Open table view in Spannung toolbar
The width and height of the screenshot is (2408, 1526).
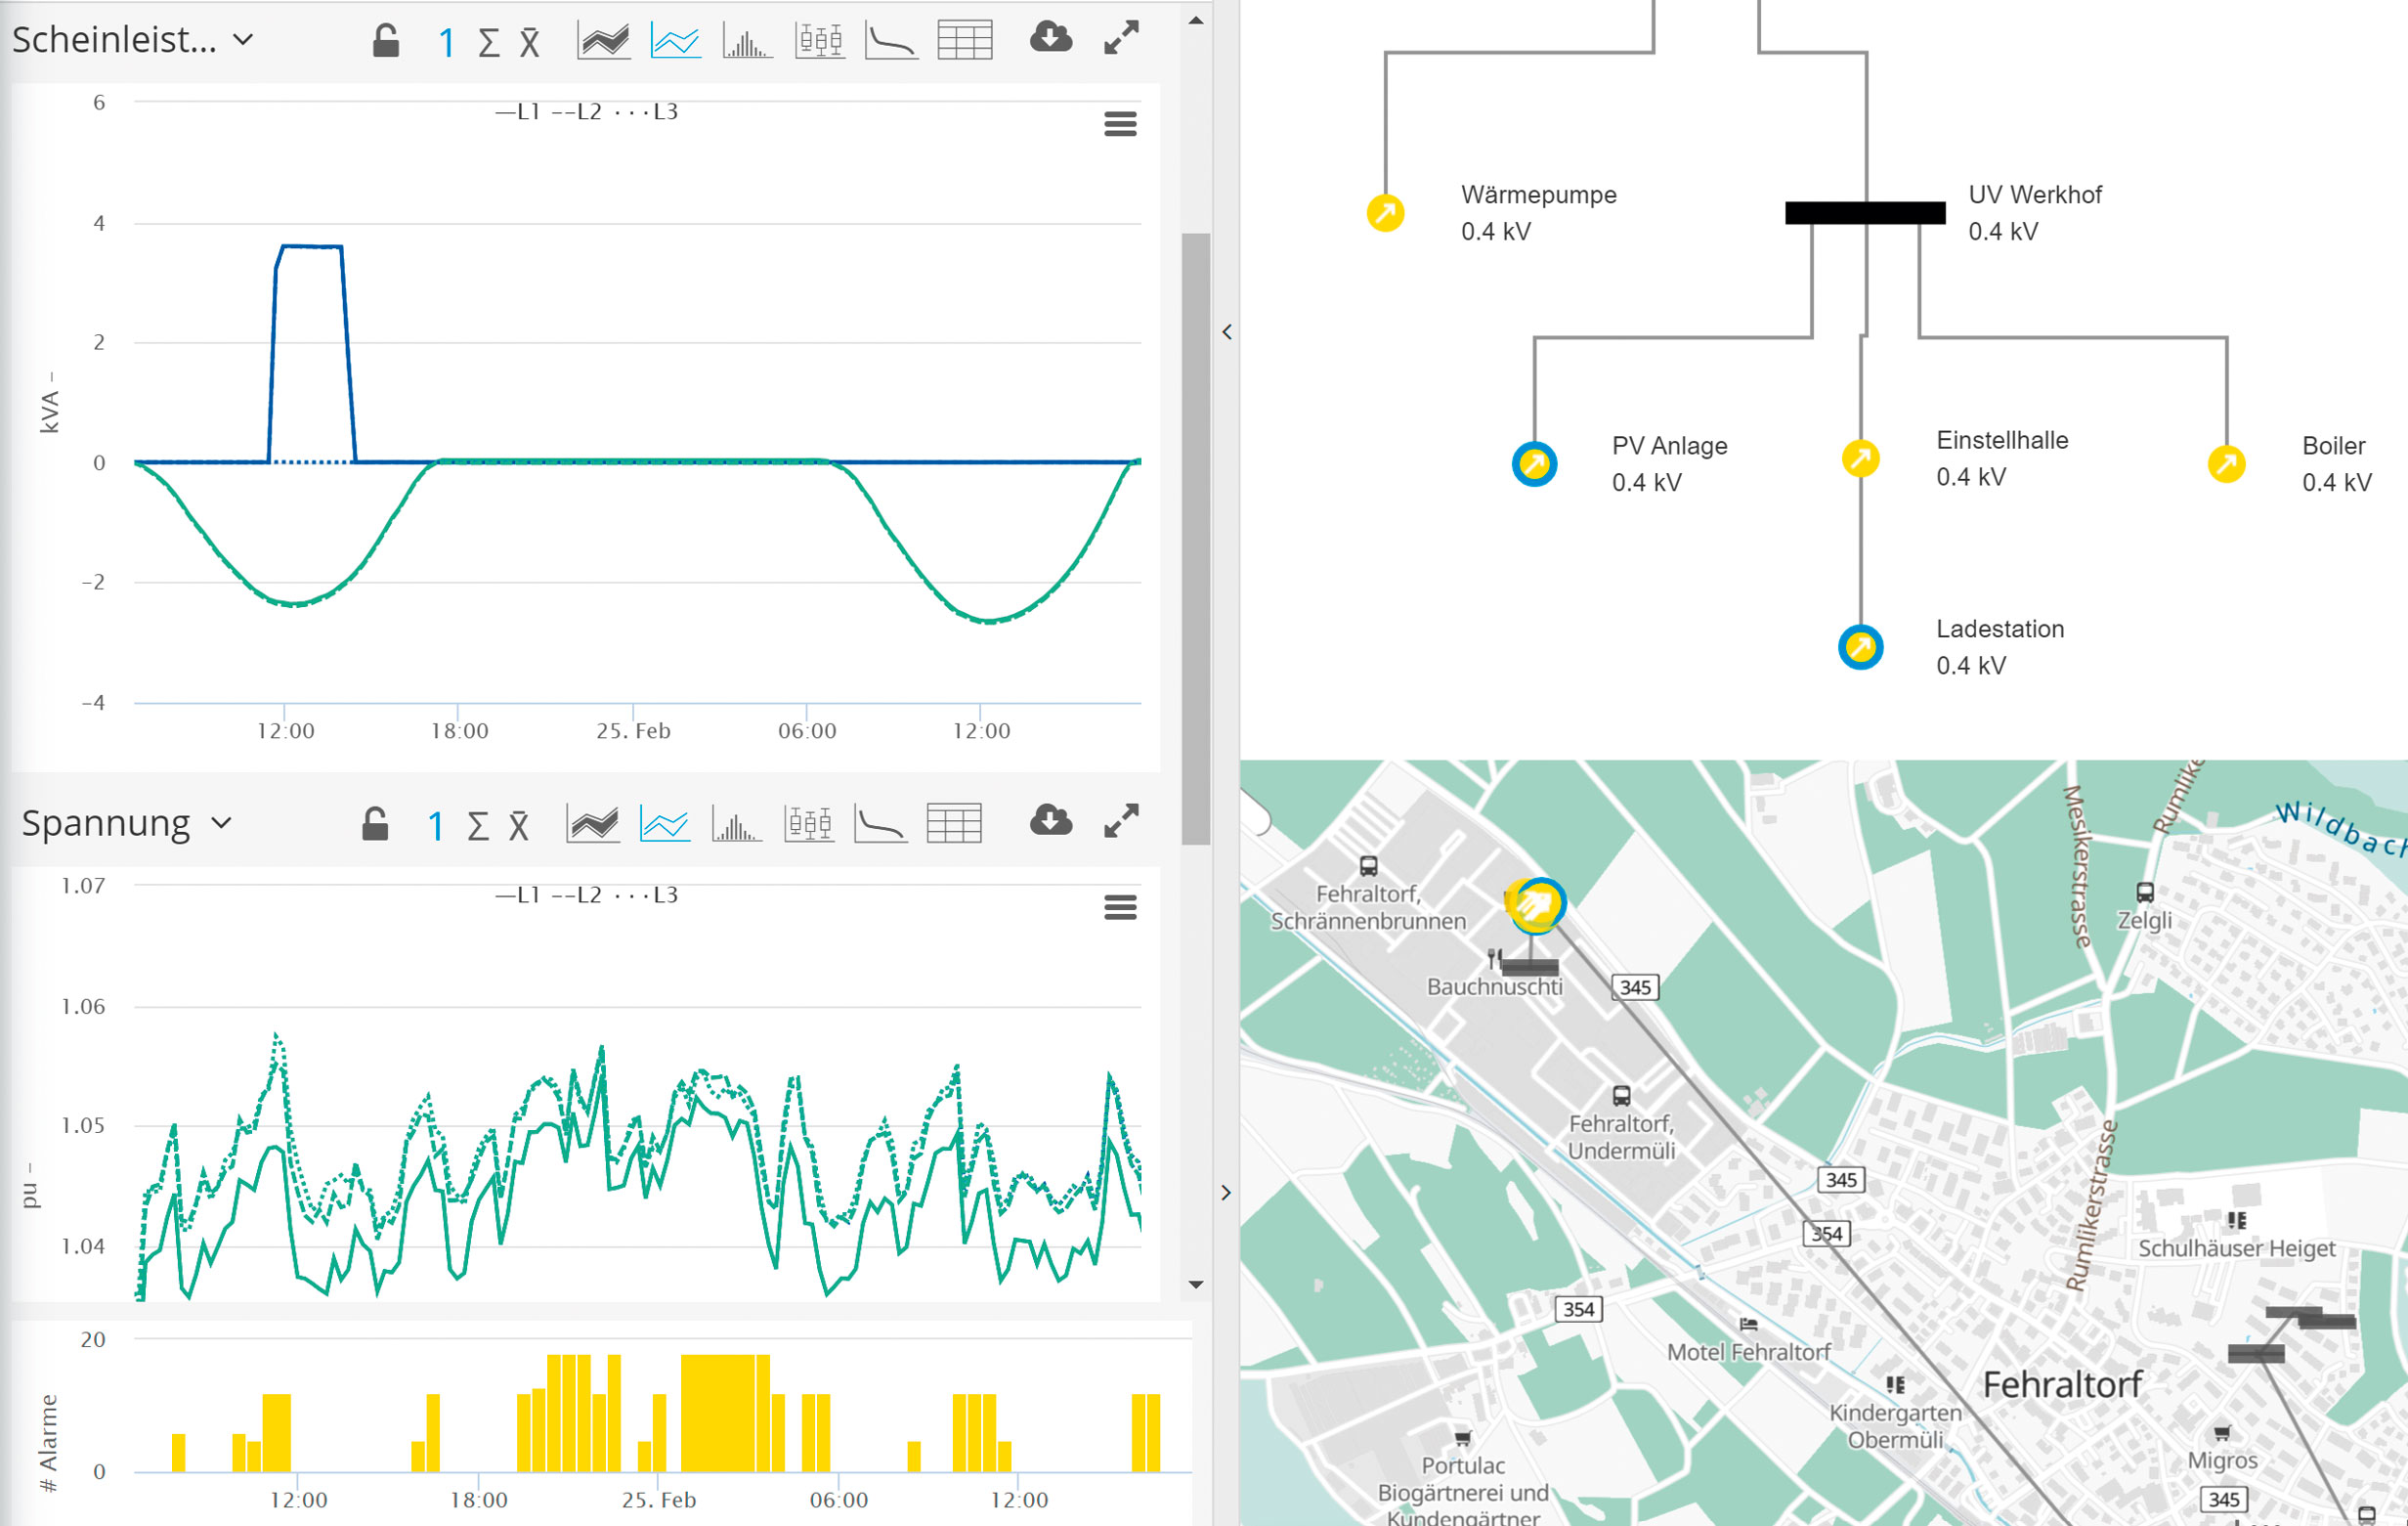click(953, 824)
